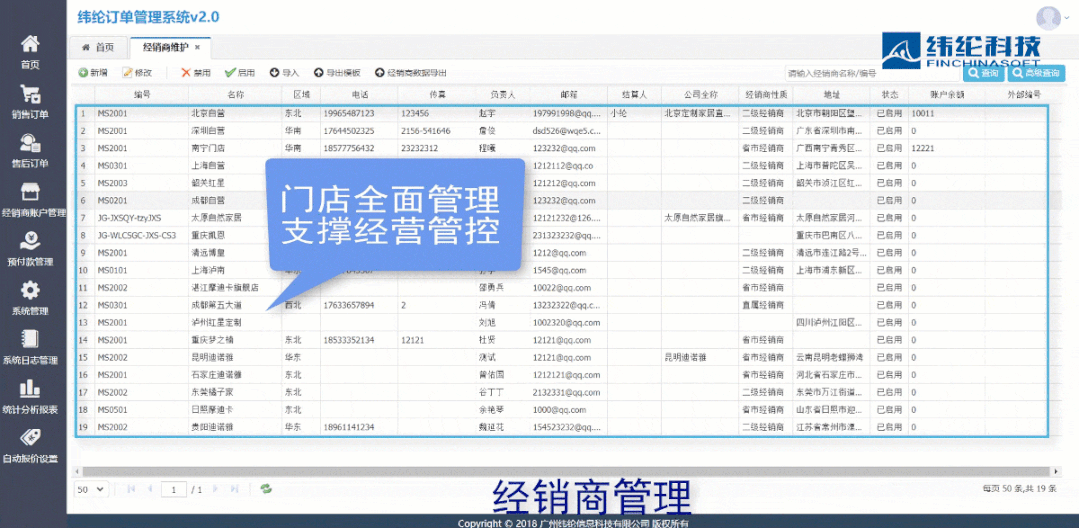Click the 禁用 disable button
Viewport: 1079px width, 528px height.
195,72
